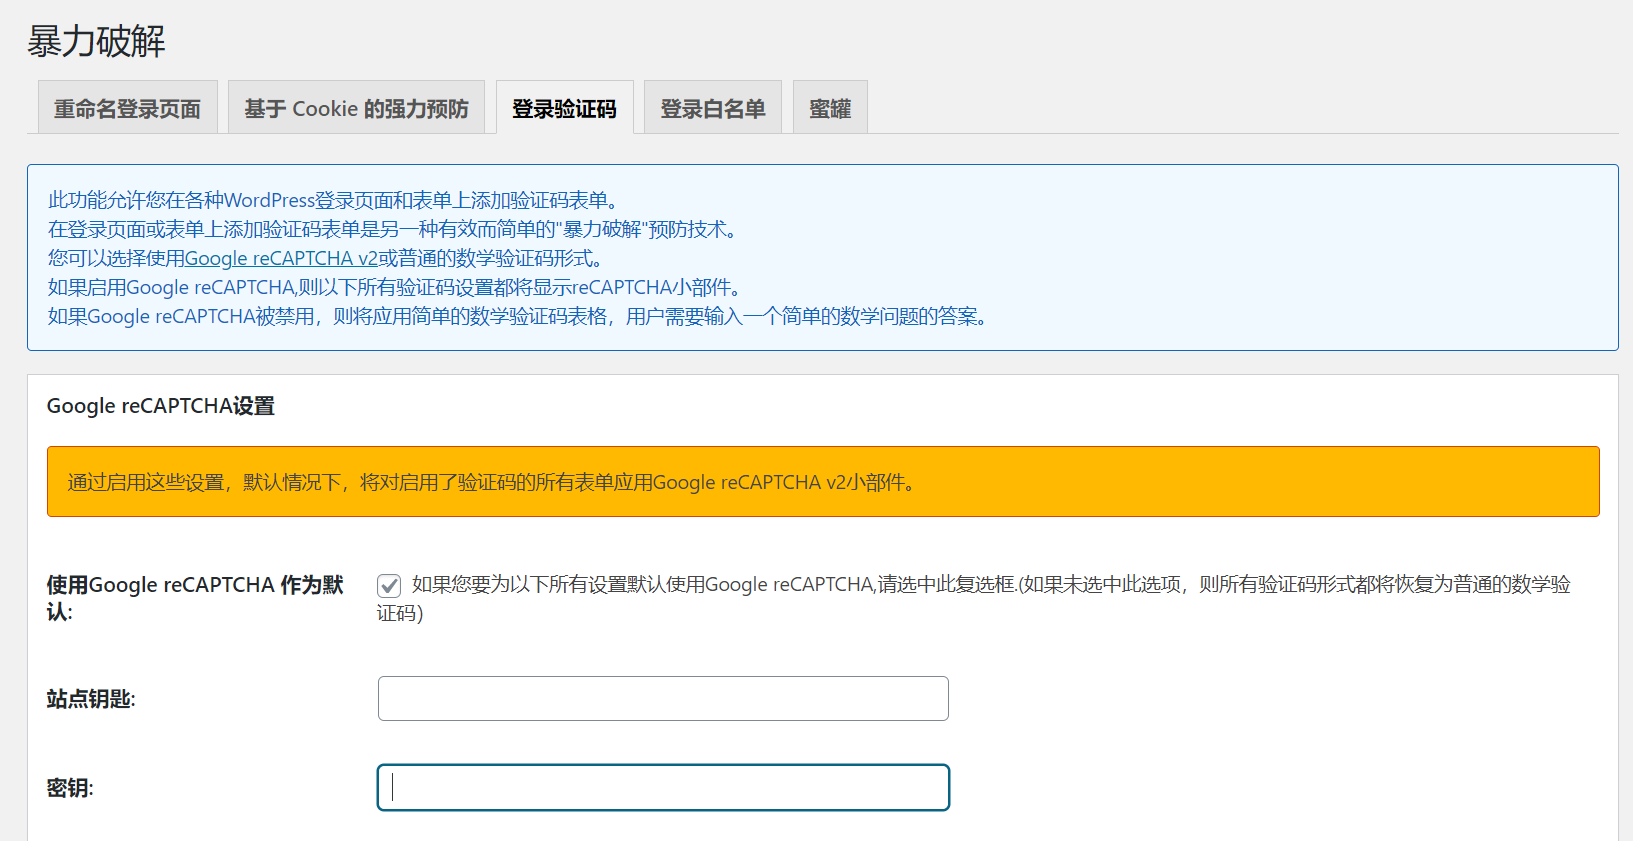
Task: Click info line starting 如果启用Google reCAPTCHA
Action: tap(394, 288)
